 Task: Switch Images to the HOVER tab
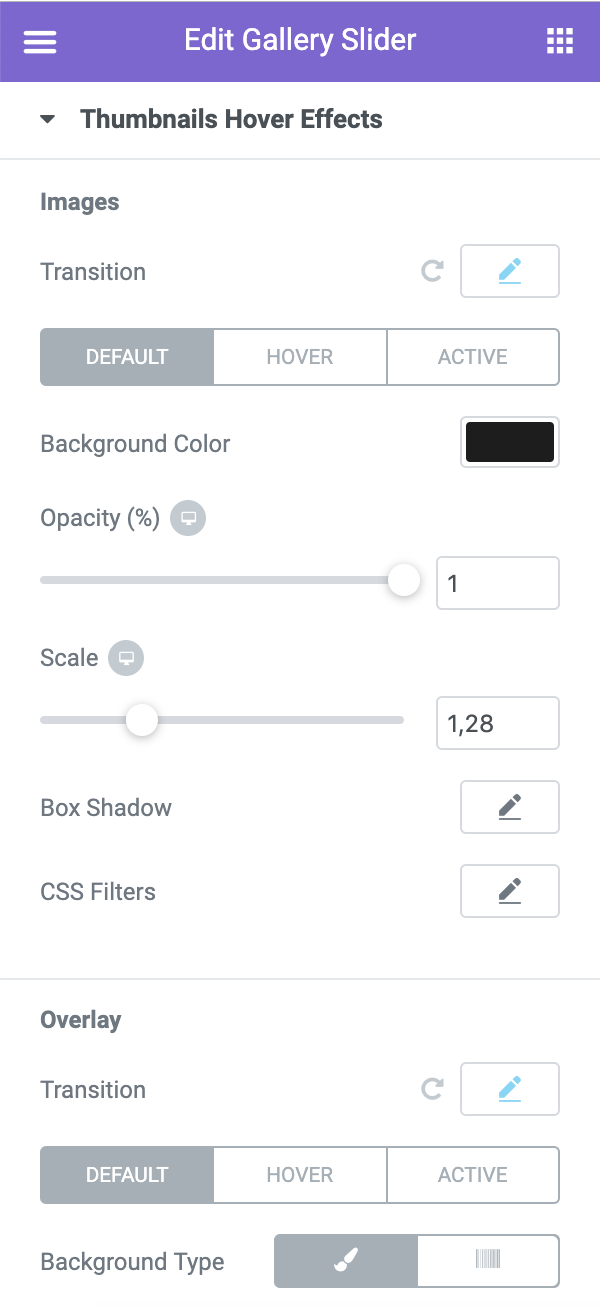(300, 357)
